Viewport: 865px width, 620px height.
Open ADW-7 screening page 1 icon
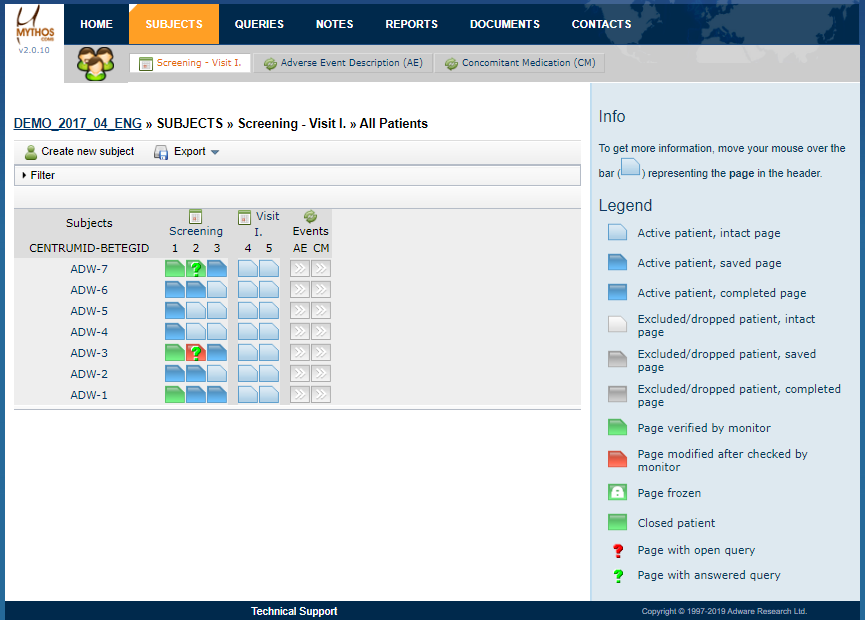[175, 269]
